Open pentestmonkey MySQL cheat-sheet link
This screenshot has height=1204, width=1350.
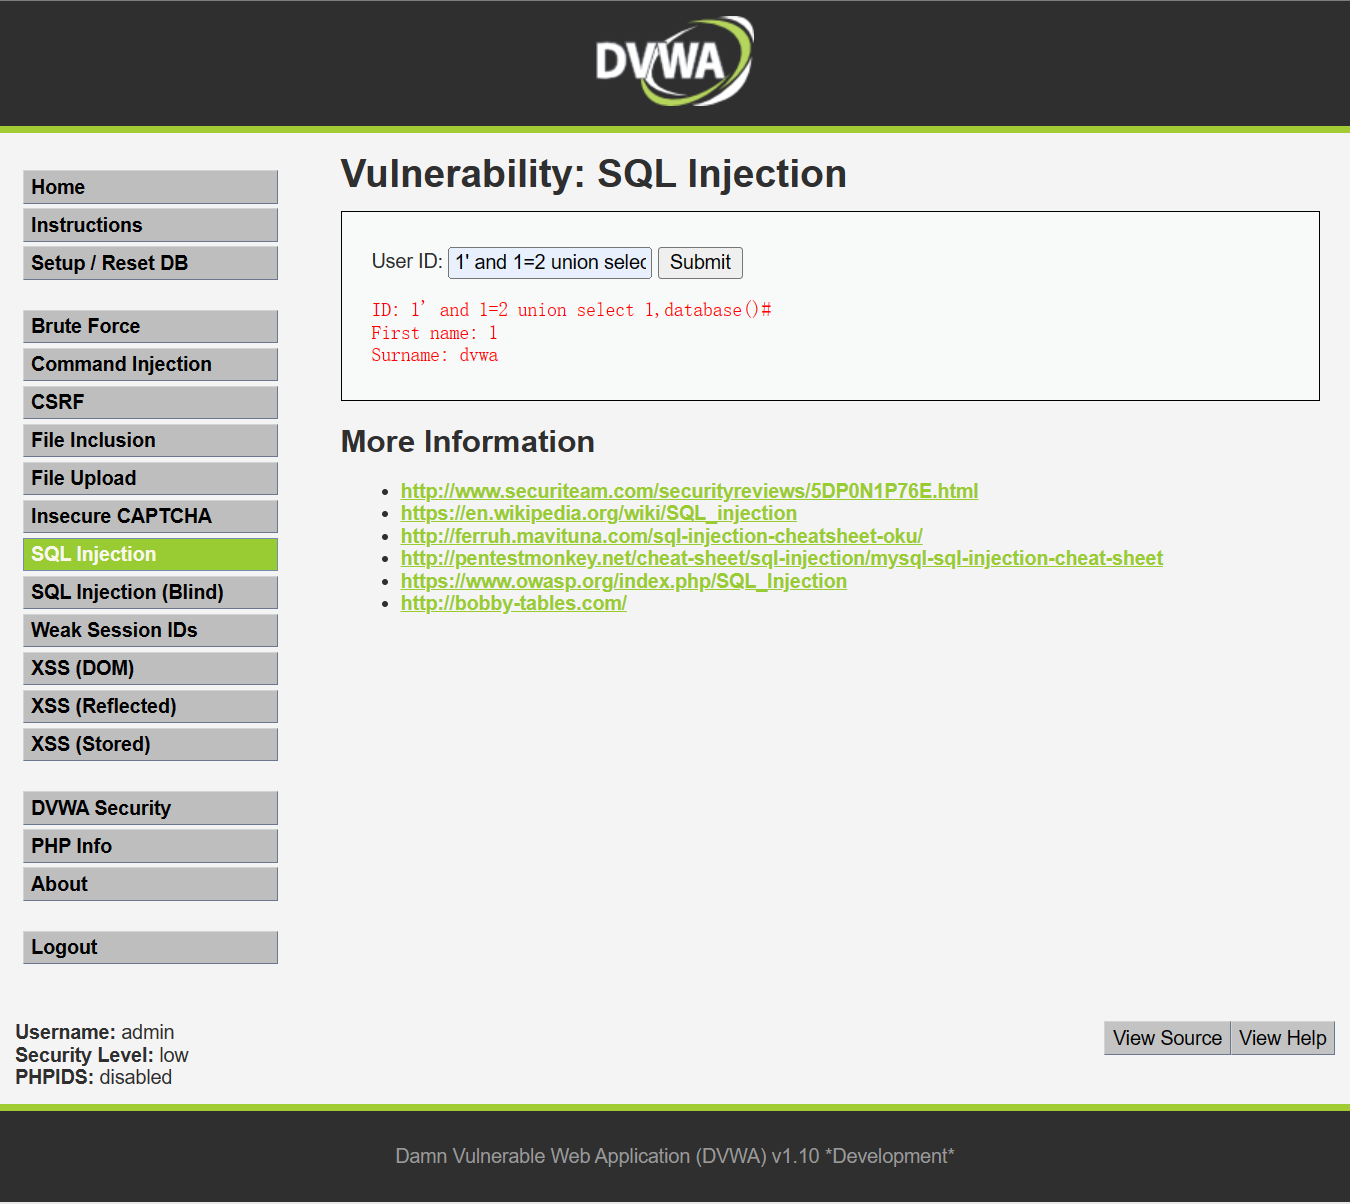point(782,558)
